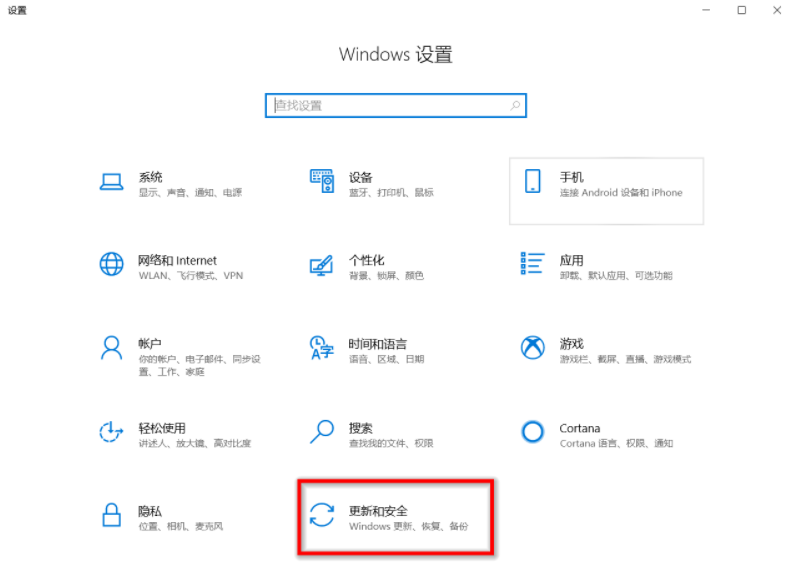Open the 搜索 settings category label
This screenshot has height=578, width=786.
pos(361,427)
